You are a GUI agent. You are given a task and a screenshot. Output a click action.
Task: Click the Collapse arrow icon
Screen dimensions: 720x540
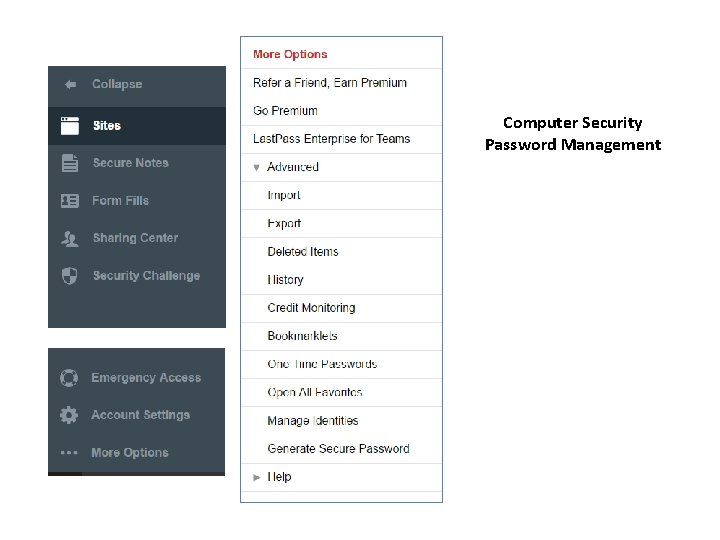point(70,85)
